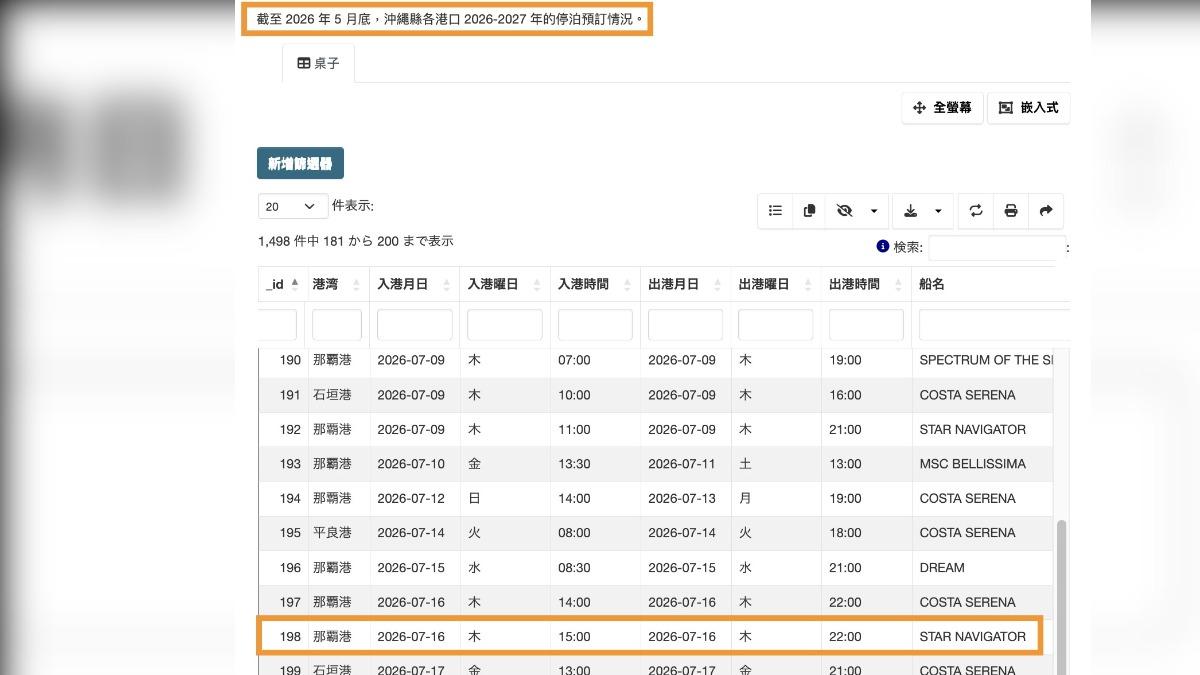1200x675 pixels.
Task: Open the 嵌入式 embed button
Action: pyautogui.click(x=1029, y=108)
